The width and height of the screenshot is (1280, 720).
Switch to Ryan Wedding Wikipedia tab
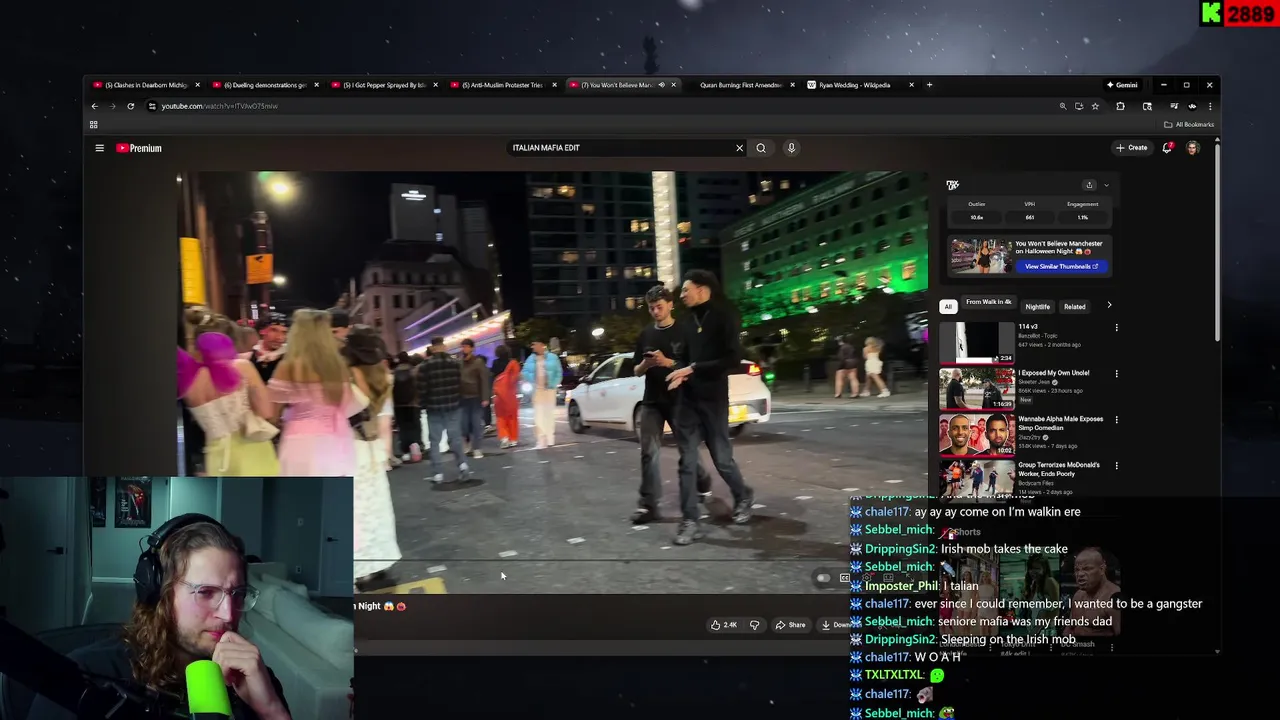[x=853, y=85]
